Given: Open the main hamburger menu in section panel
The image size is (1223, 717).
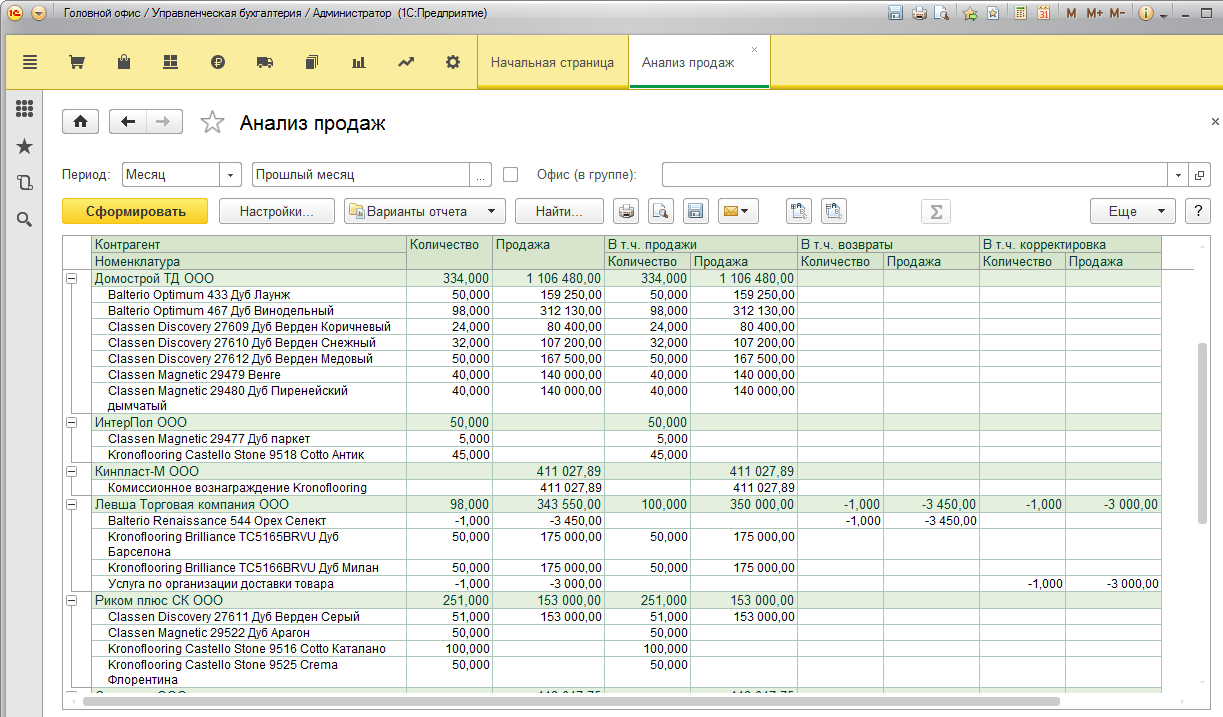Looking at the screenshot, I should coord(30,62).
